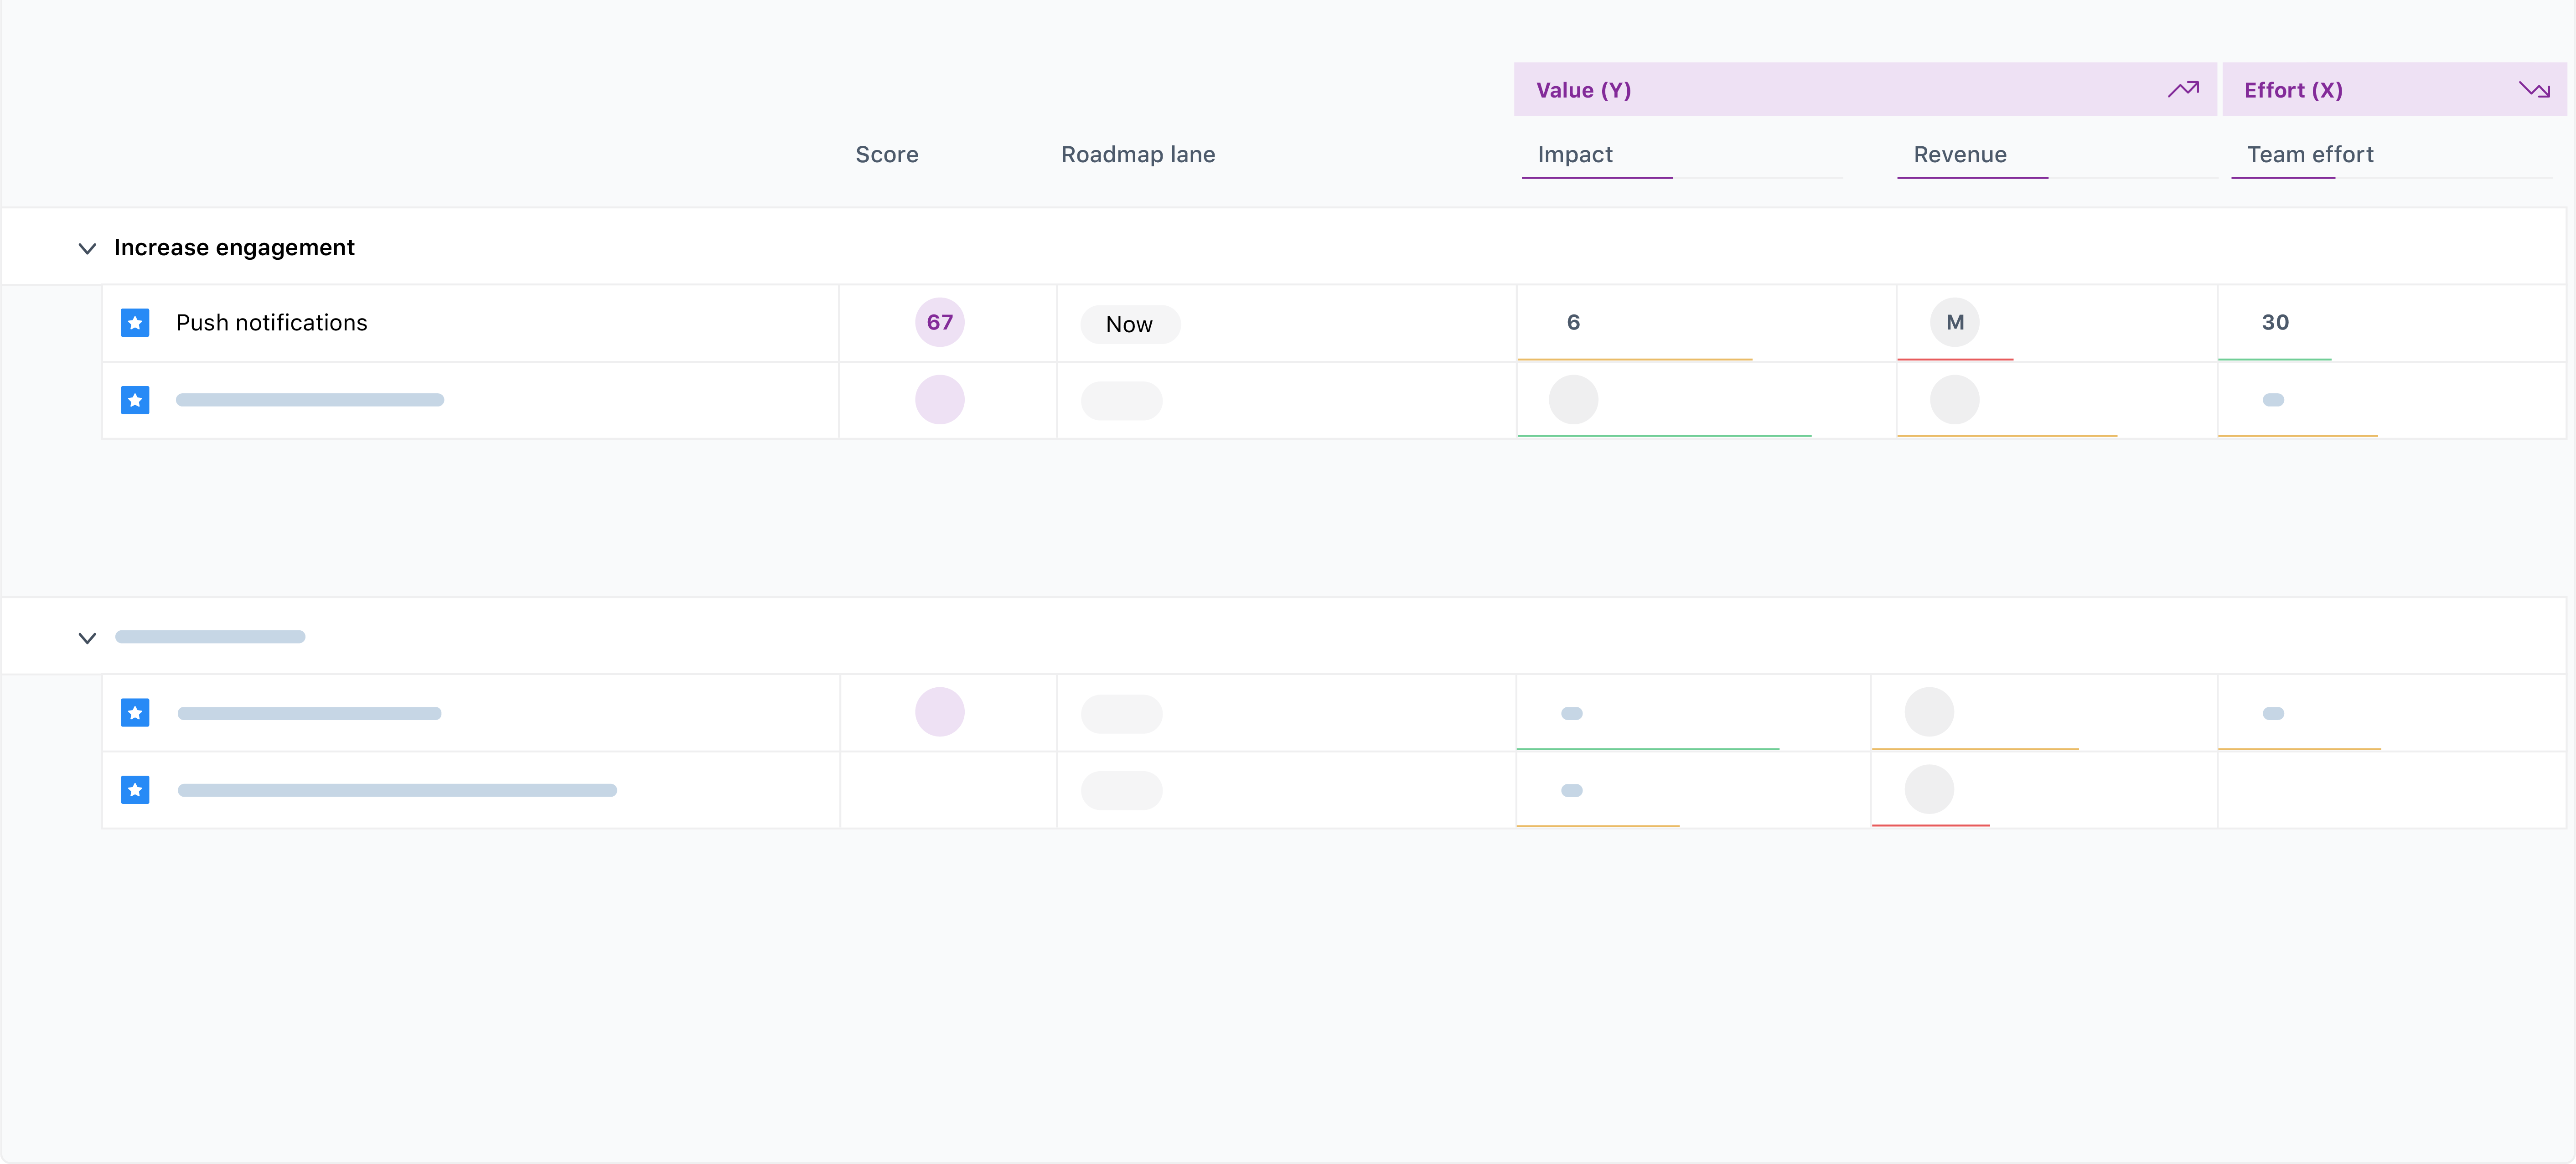The width and height of the screenshot is (2576, 1164).
Task: Click the Revenue column header
Action: [x=1959, y=155]
